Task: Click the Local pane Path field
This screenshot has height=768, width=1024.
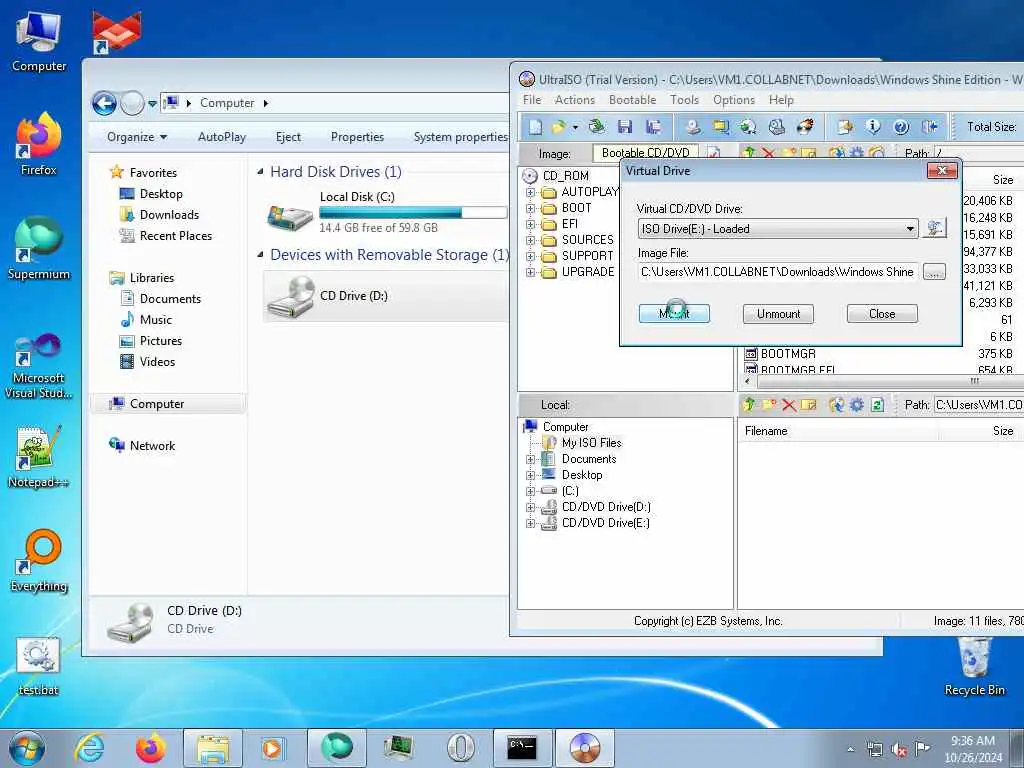Action: (x=978, y=405)
